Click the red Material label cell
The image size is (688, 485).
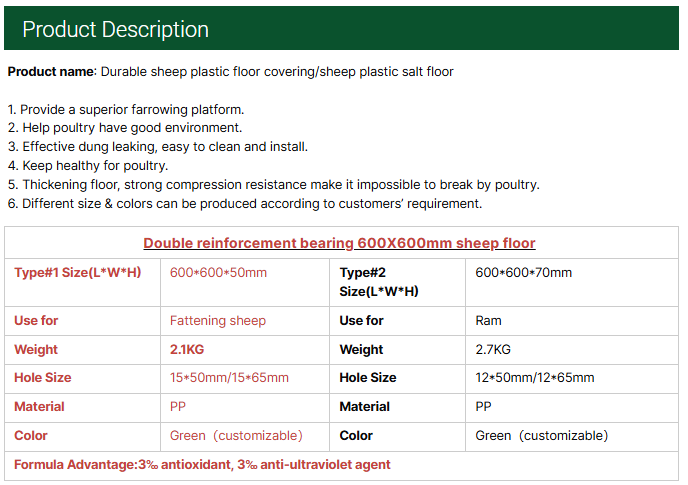click(x=39, y=407)
